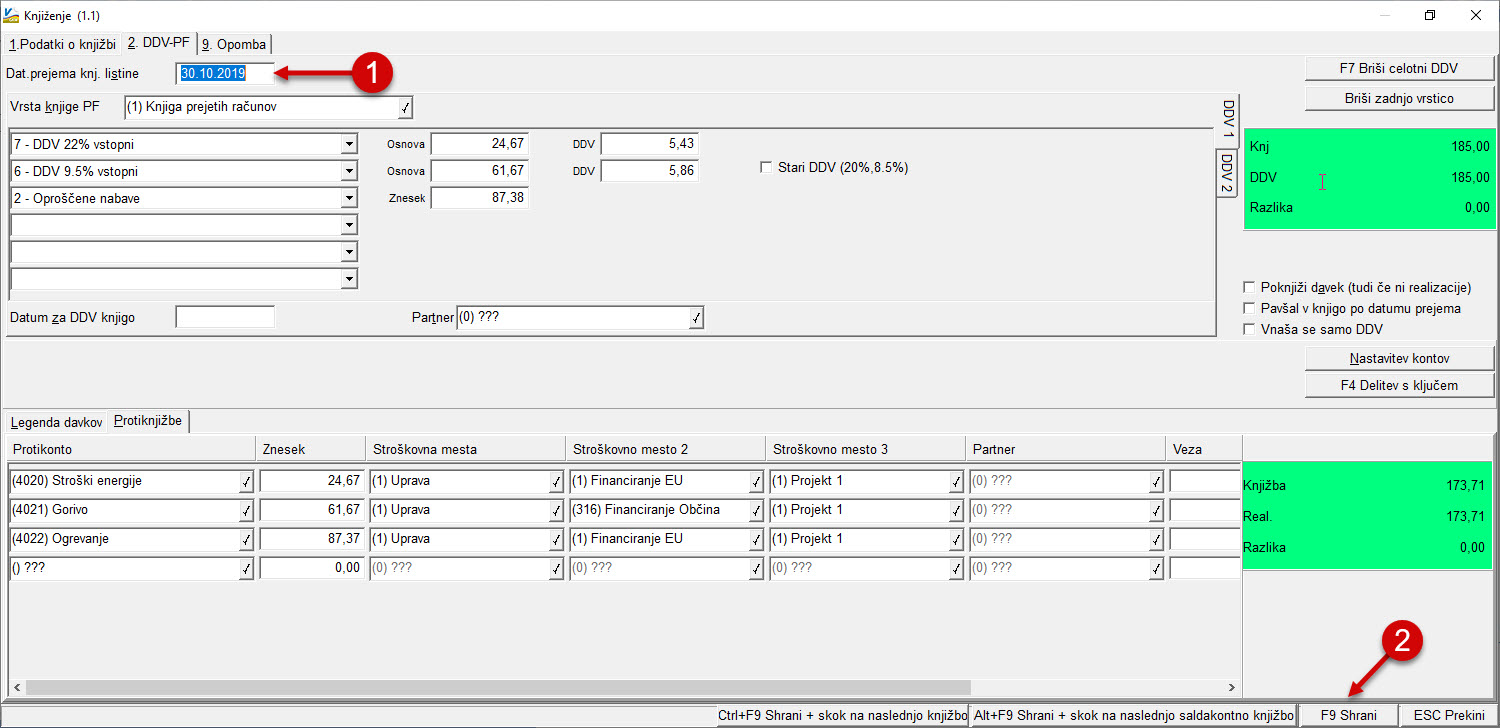Image resolution: width=1500 pixels, height=728 pixels.
Task: Open Partner lookup in Ogrevanje row
Action: 1156,540
